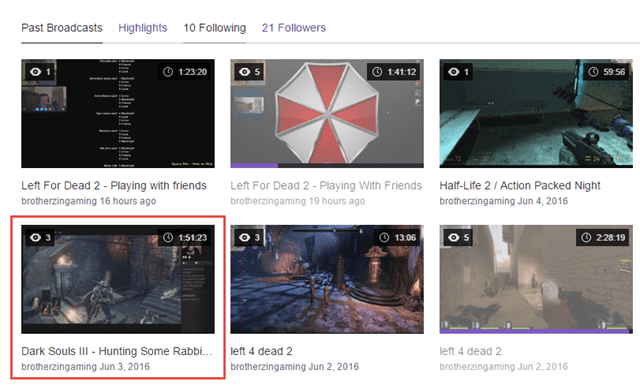Click purple watch progress bar on Umbrella video
Screen dimensions: 640x385
pos(254,165)
